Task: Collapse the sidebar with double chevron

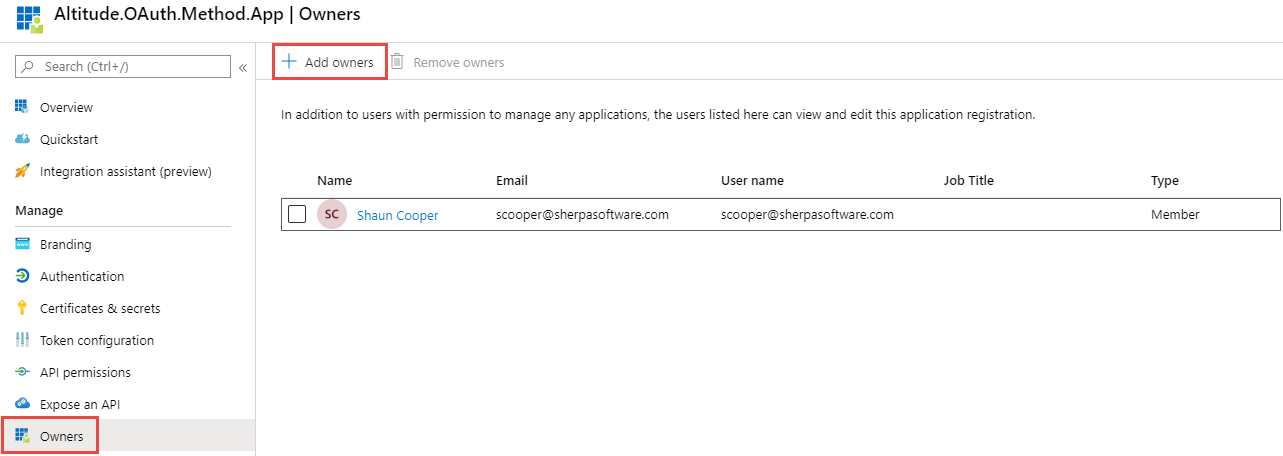Action: (242, 67)
